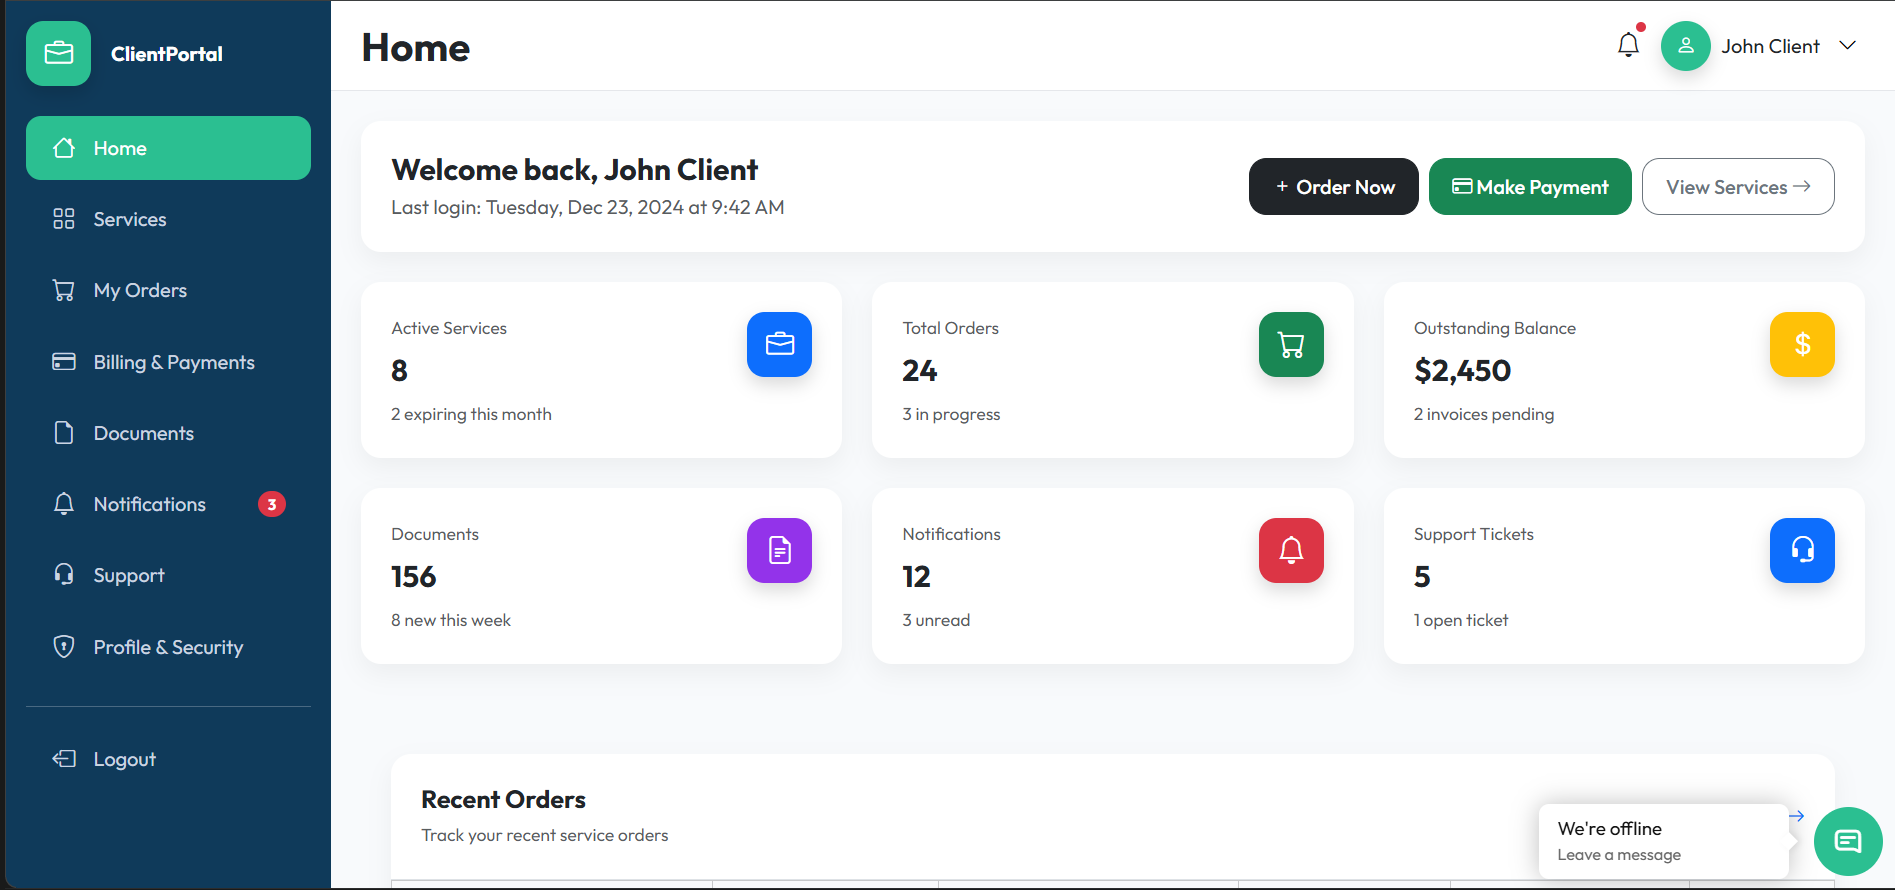Open Profile & Security menu item
This screenshot has height=890, width=1895.
(168, 647)
